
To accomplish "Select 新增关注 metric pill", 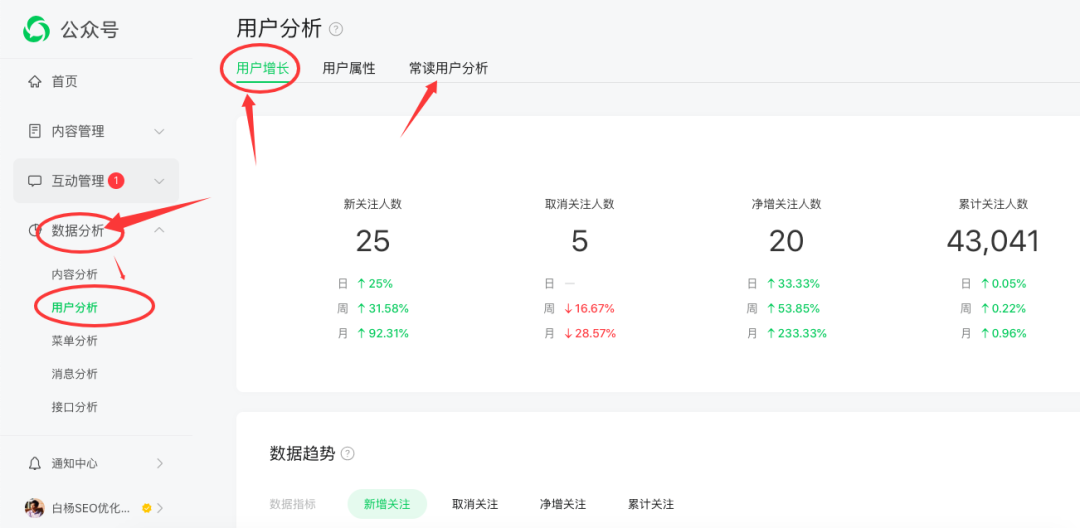I will coord(387,504).
